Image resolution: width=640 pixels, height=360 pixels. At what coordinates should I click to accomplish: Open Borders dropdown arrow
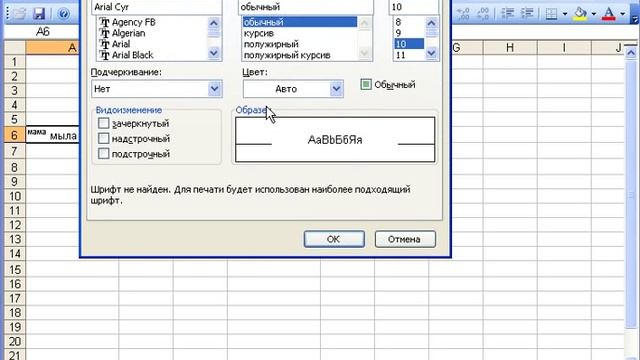pos(565,13)
